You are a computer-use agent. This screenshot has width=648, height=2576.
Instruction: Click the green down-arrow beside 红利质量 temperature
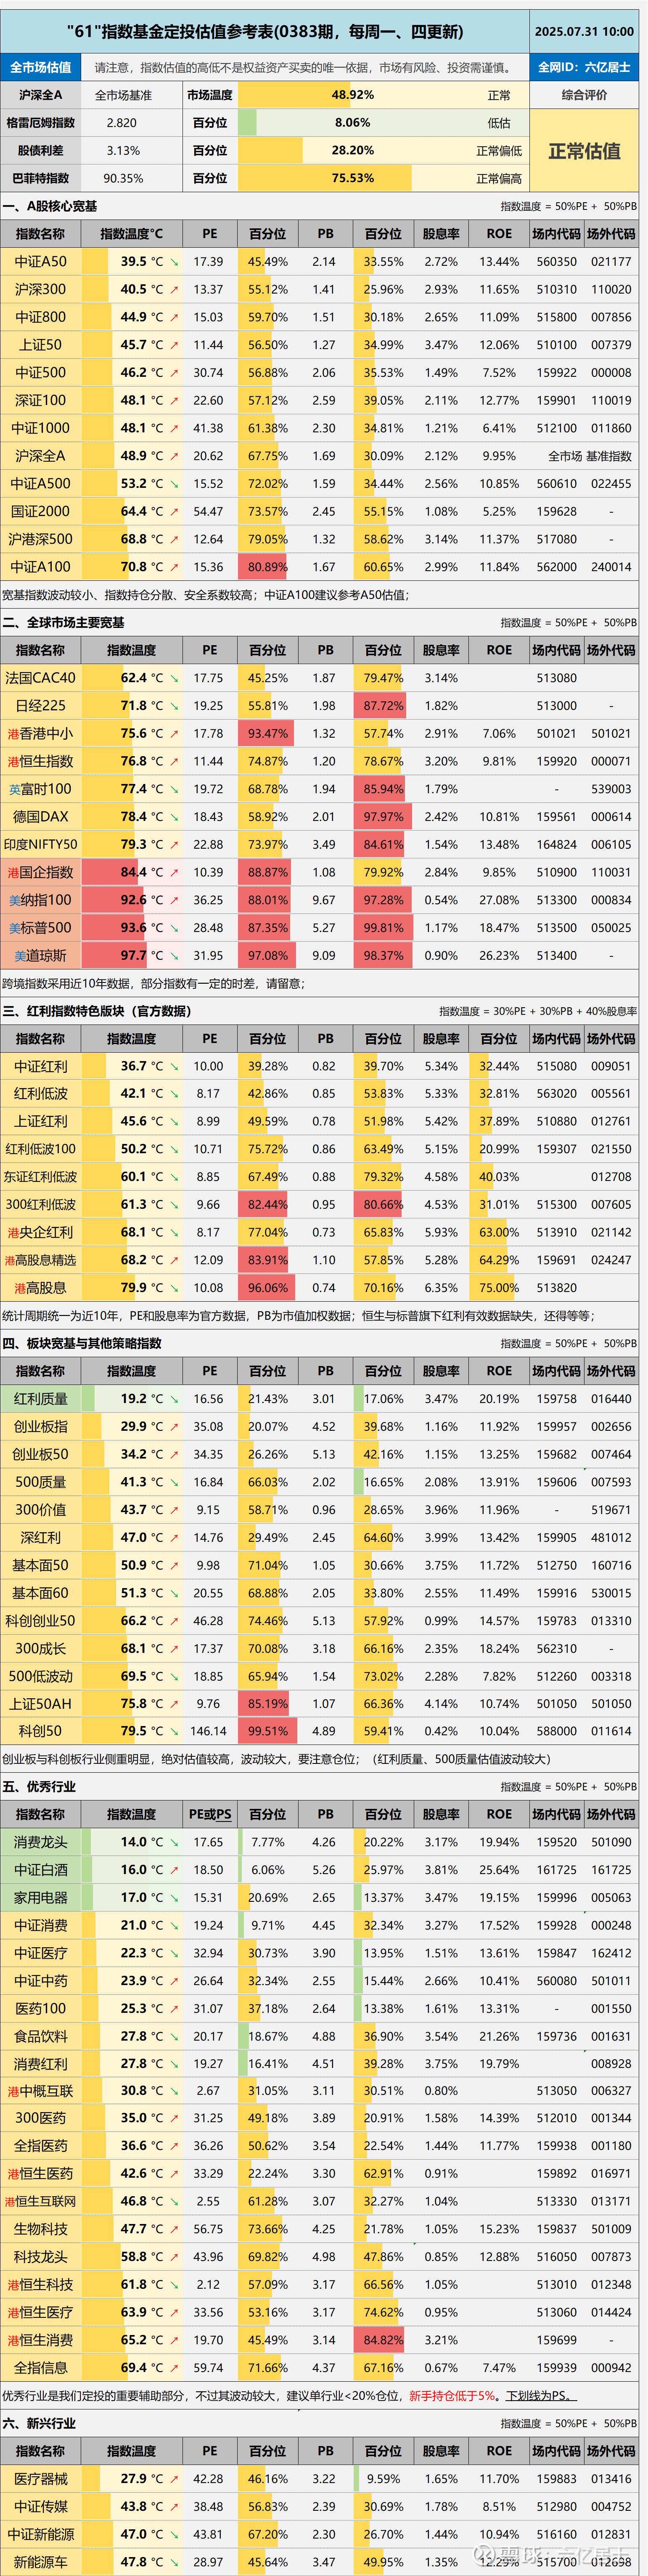click(175, 1399)
